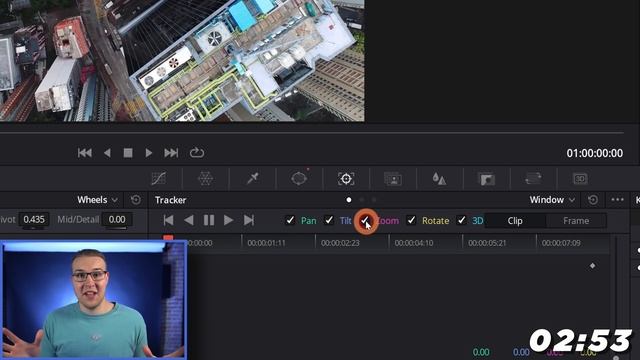
Task: Select the first Tracker page dot
Action: pos(349,200)
